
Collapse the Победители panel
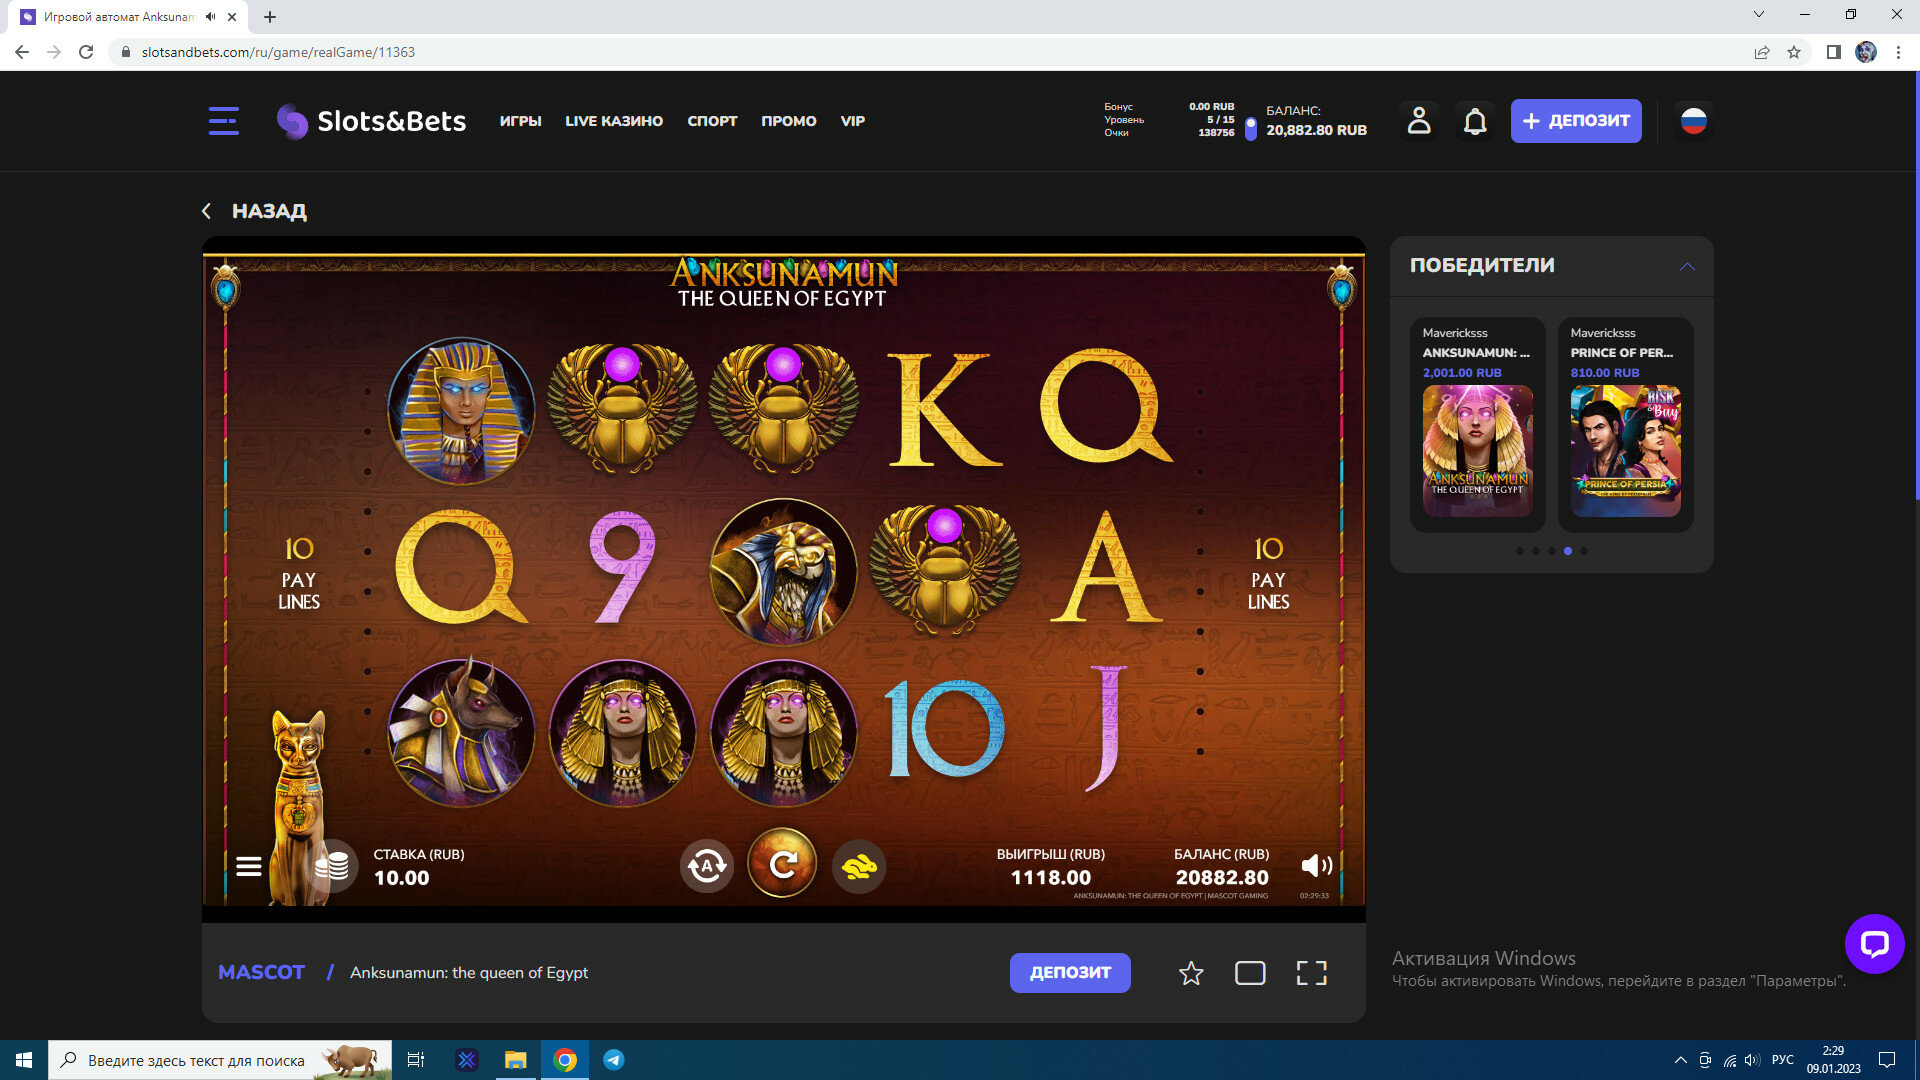point(1687,266)
